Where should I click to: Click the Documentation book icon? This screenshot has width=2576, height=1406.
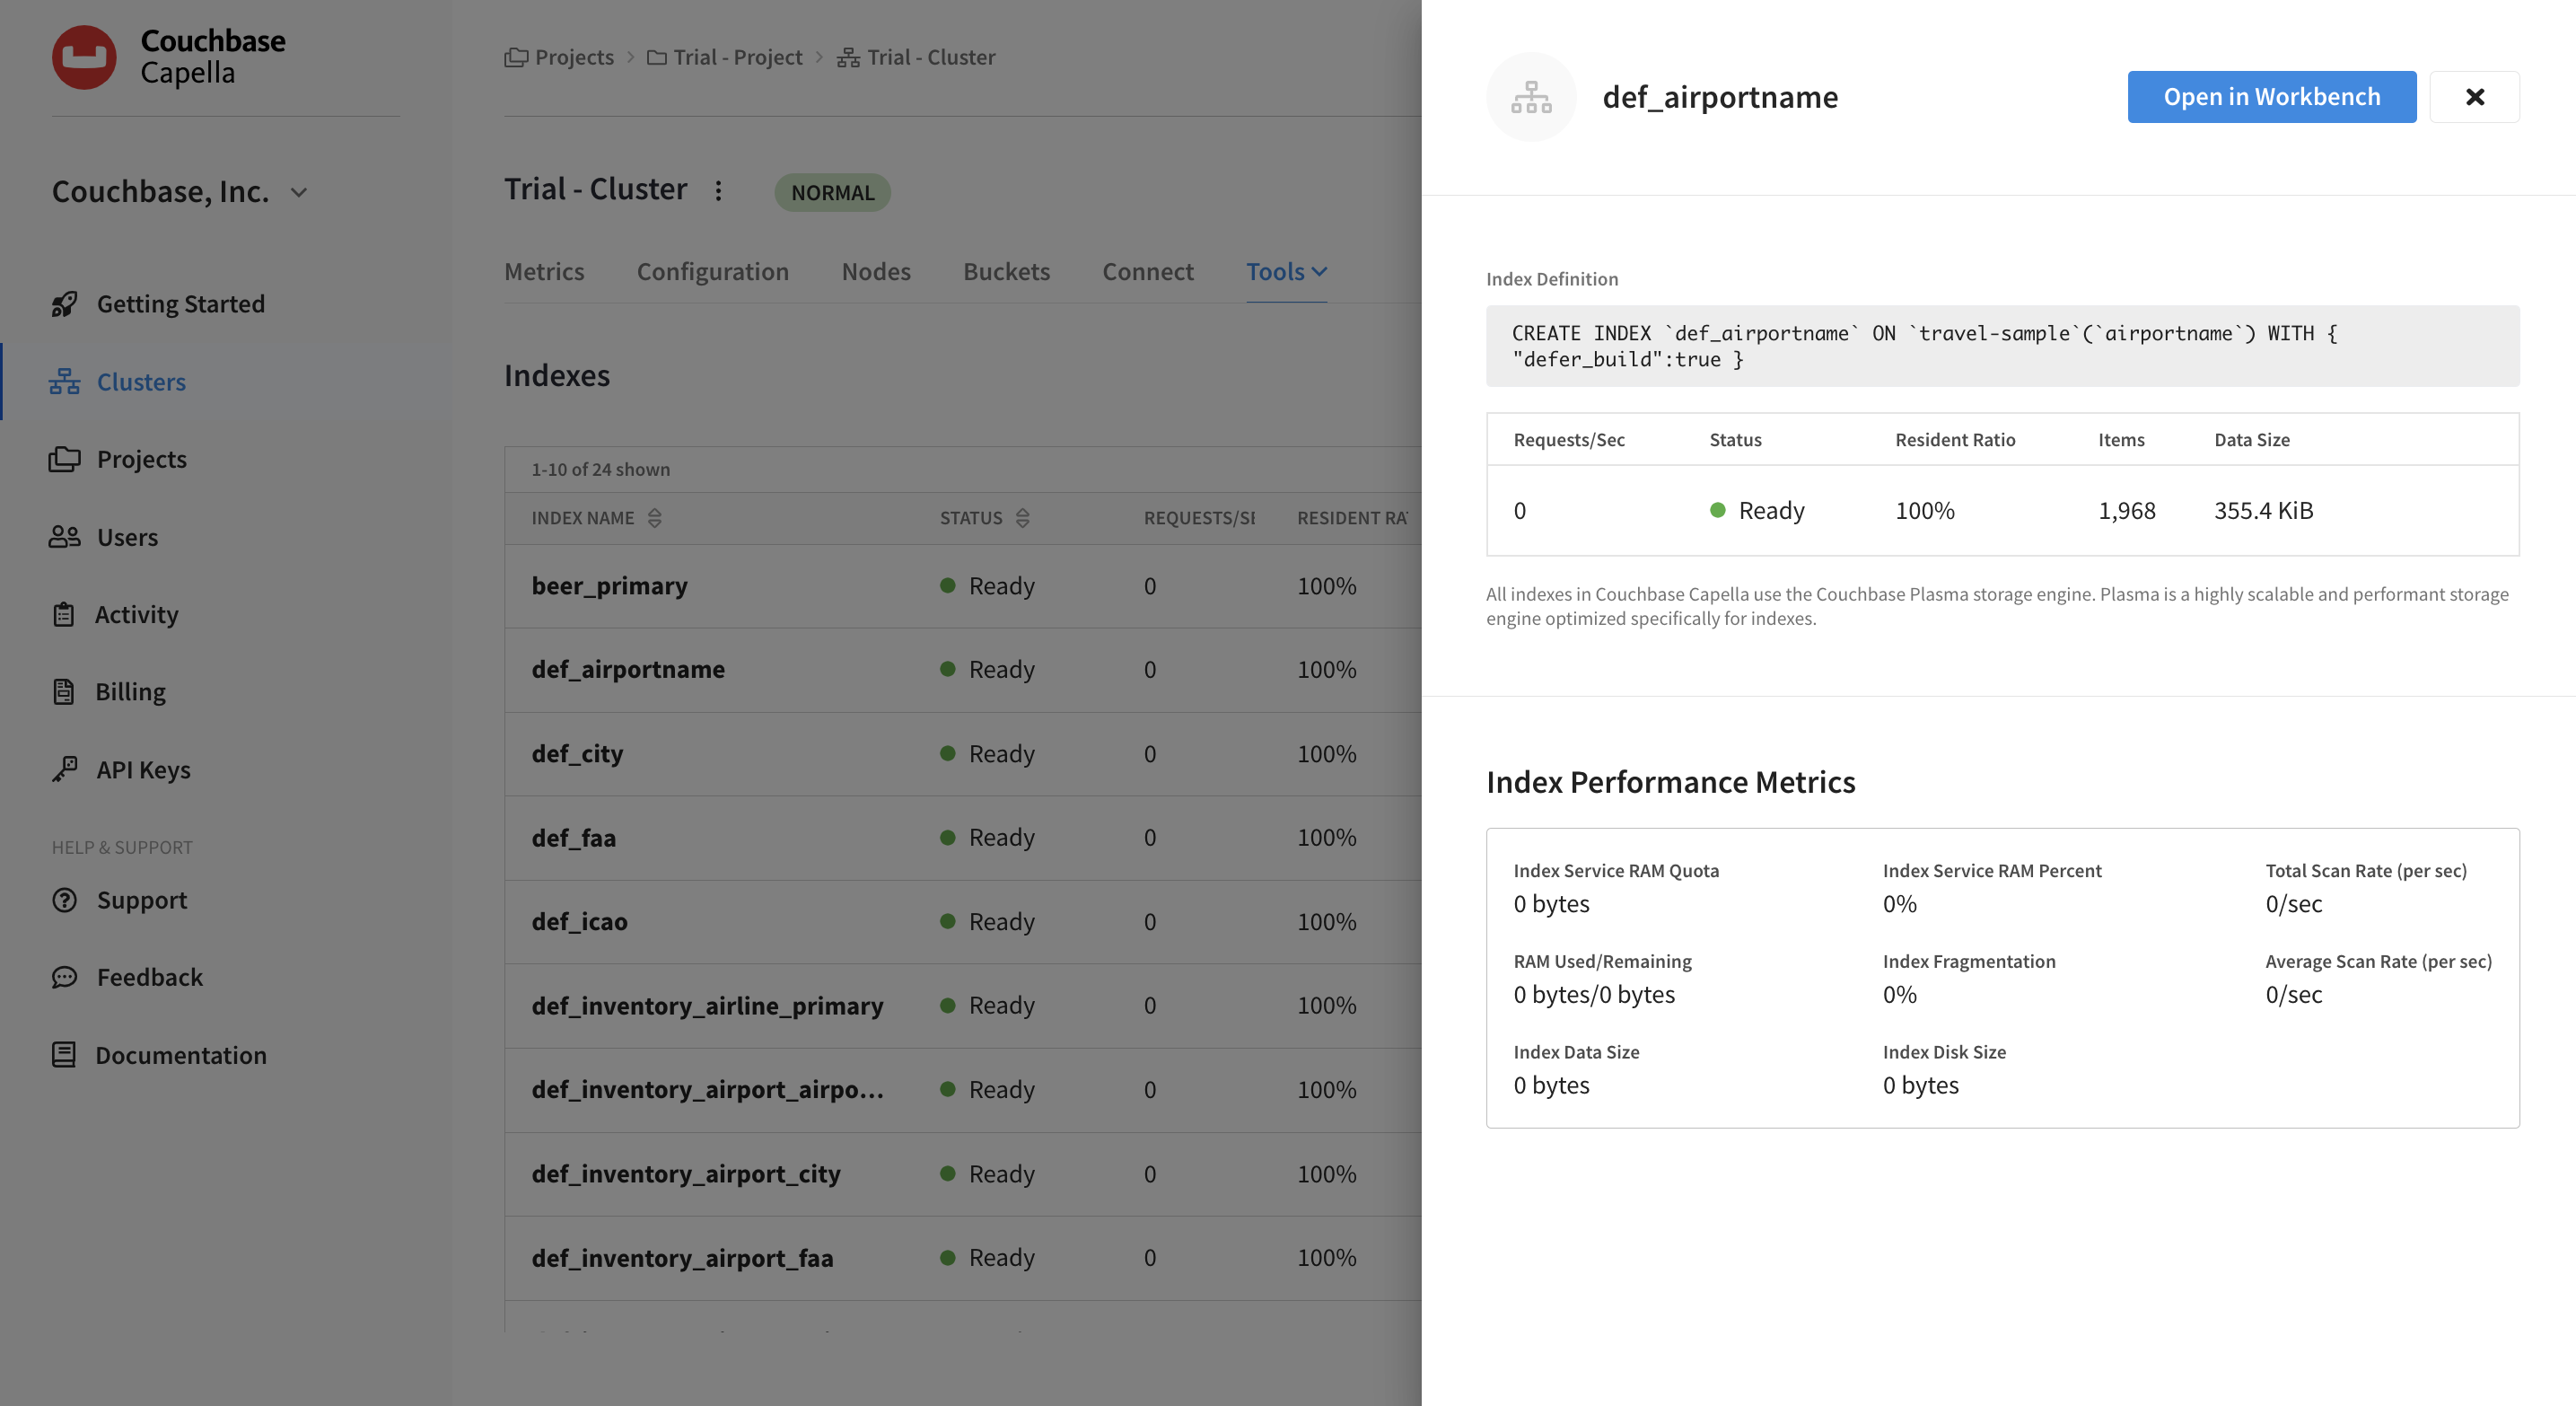[x=64, y=1055]
